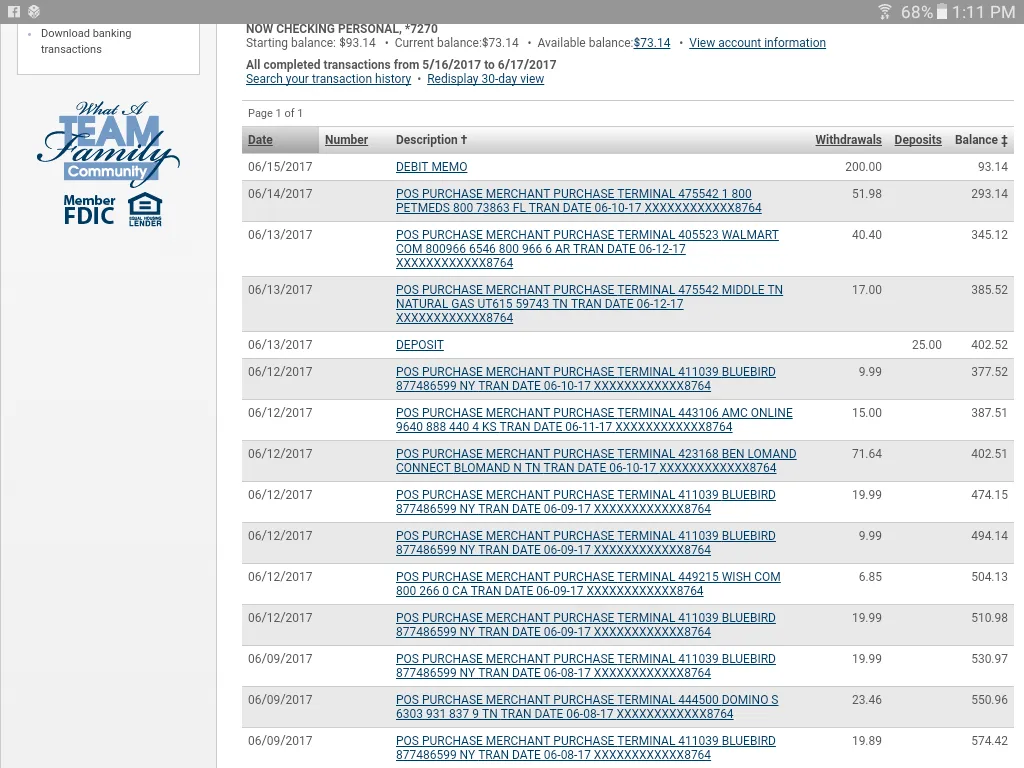Open Search your transaction history link
This screenshot has height=768, width=1024.
click(x=328, y=79)
